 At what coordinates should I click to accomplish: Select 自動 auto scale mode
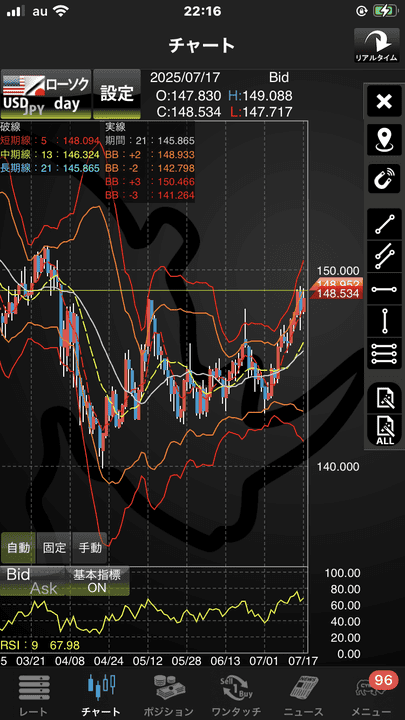18,547
